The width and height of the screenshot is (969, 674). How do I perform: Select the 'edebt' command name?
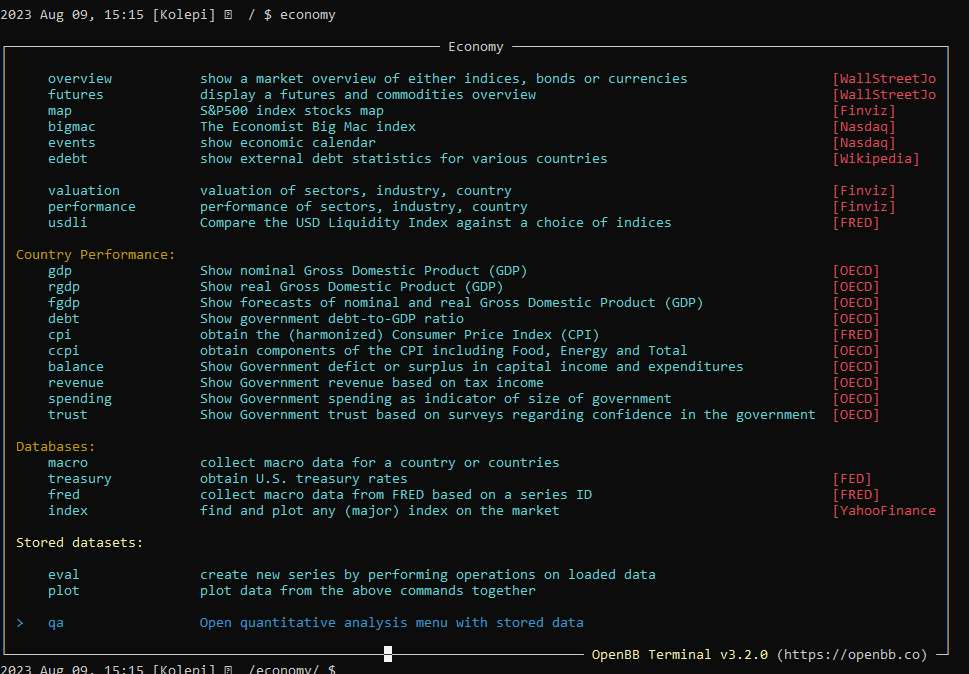pyautogui.click(x=68, y=159)
